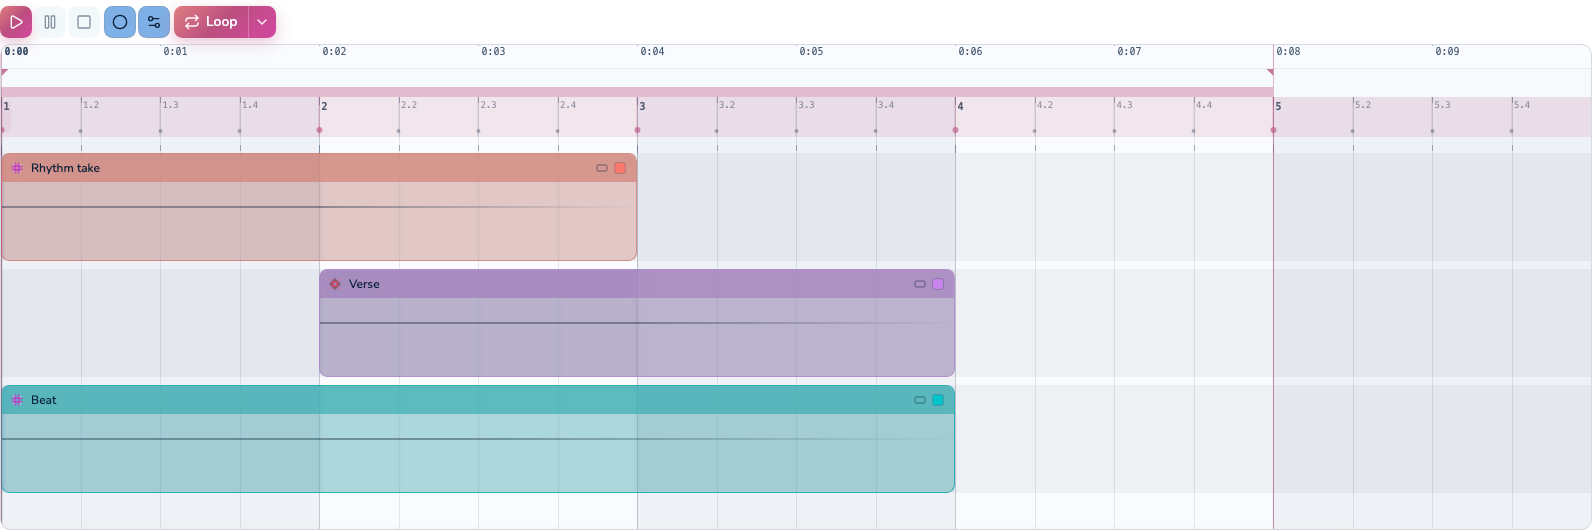Viewport: 1592px width, 530px height.
Task: Click the loop end triangle marker
Action: (1270, 72)
